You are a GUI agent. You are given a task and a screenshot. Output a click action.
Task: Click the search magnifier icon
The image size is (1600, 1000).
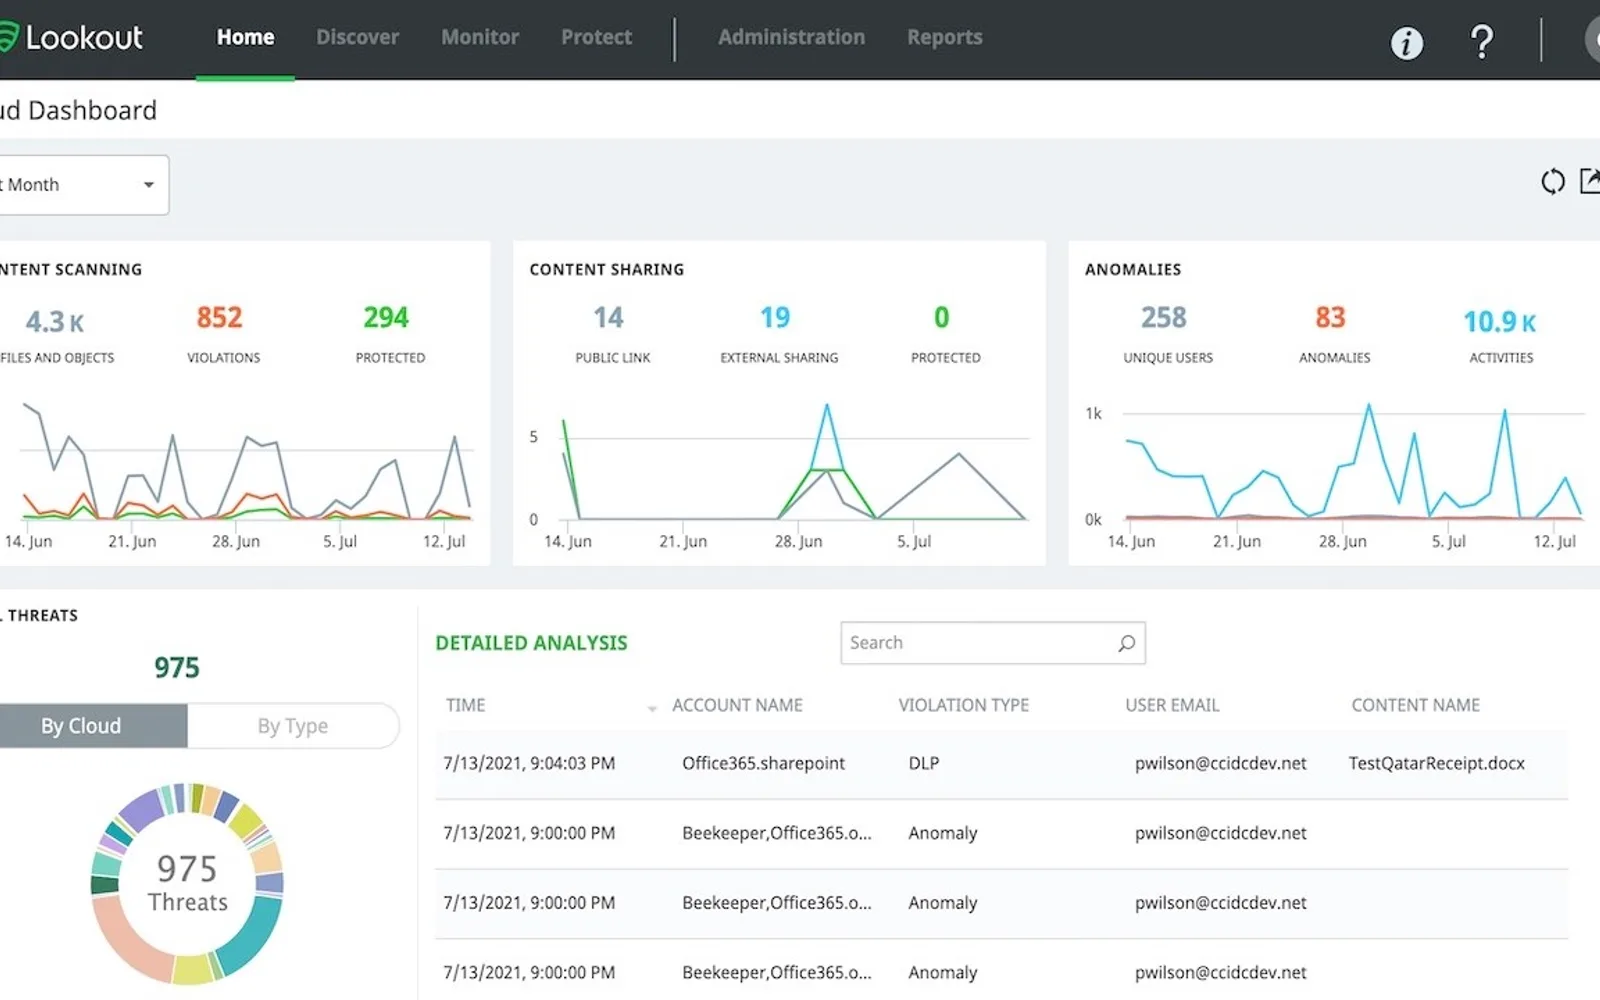[x=1126, y=643]
